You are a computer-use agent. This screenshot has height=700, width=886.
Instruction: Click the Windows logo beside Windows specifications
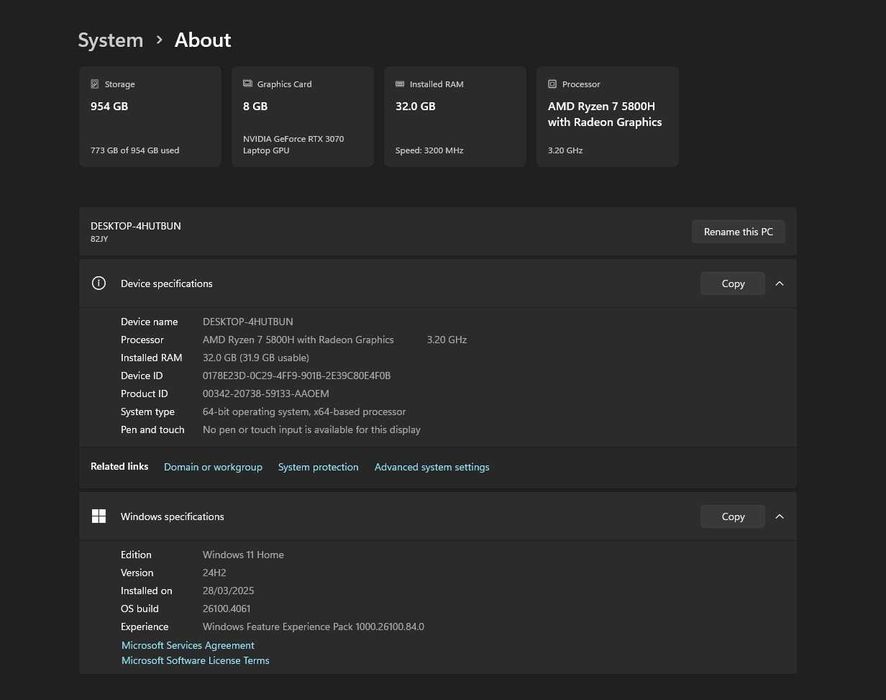click(x=99, y=517)
